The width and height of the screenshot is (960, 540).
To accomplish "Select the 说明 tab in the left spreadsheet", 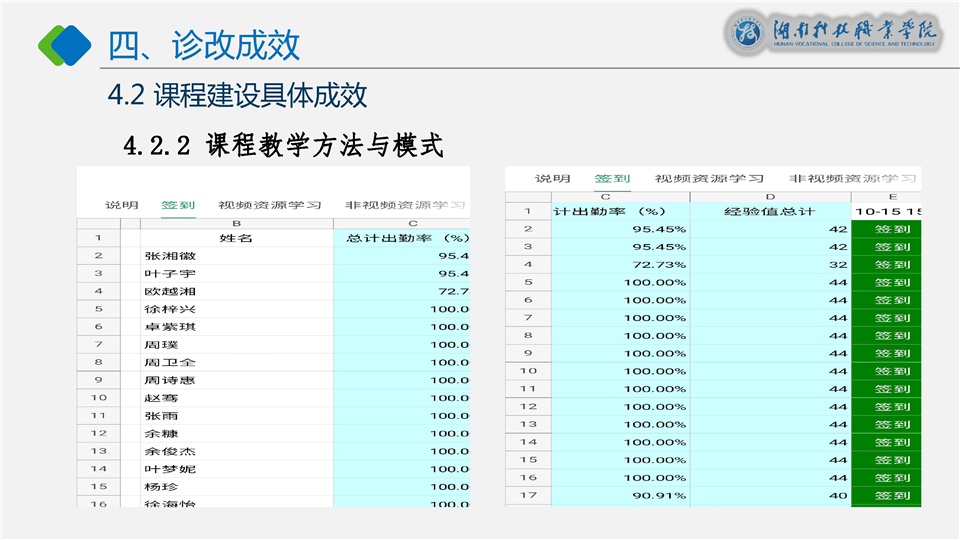I will point(122,205).
